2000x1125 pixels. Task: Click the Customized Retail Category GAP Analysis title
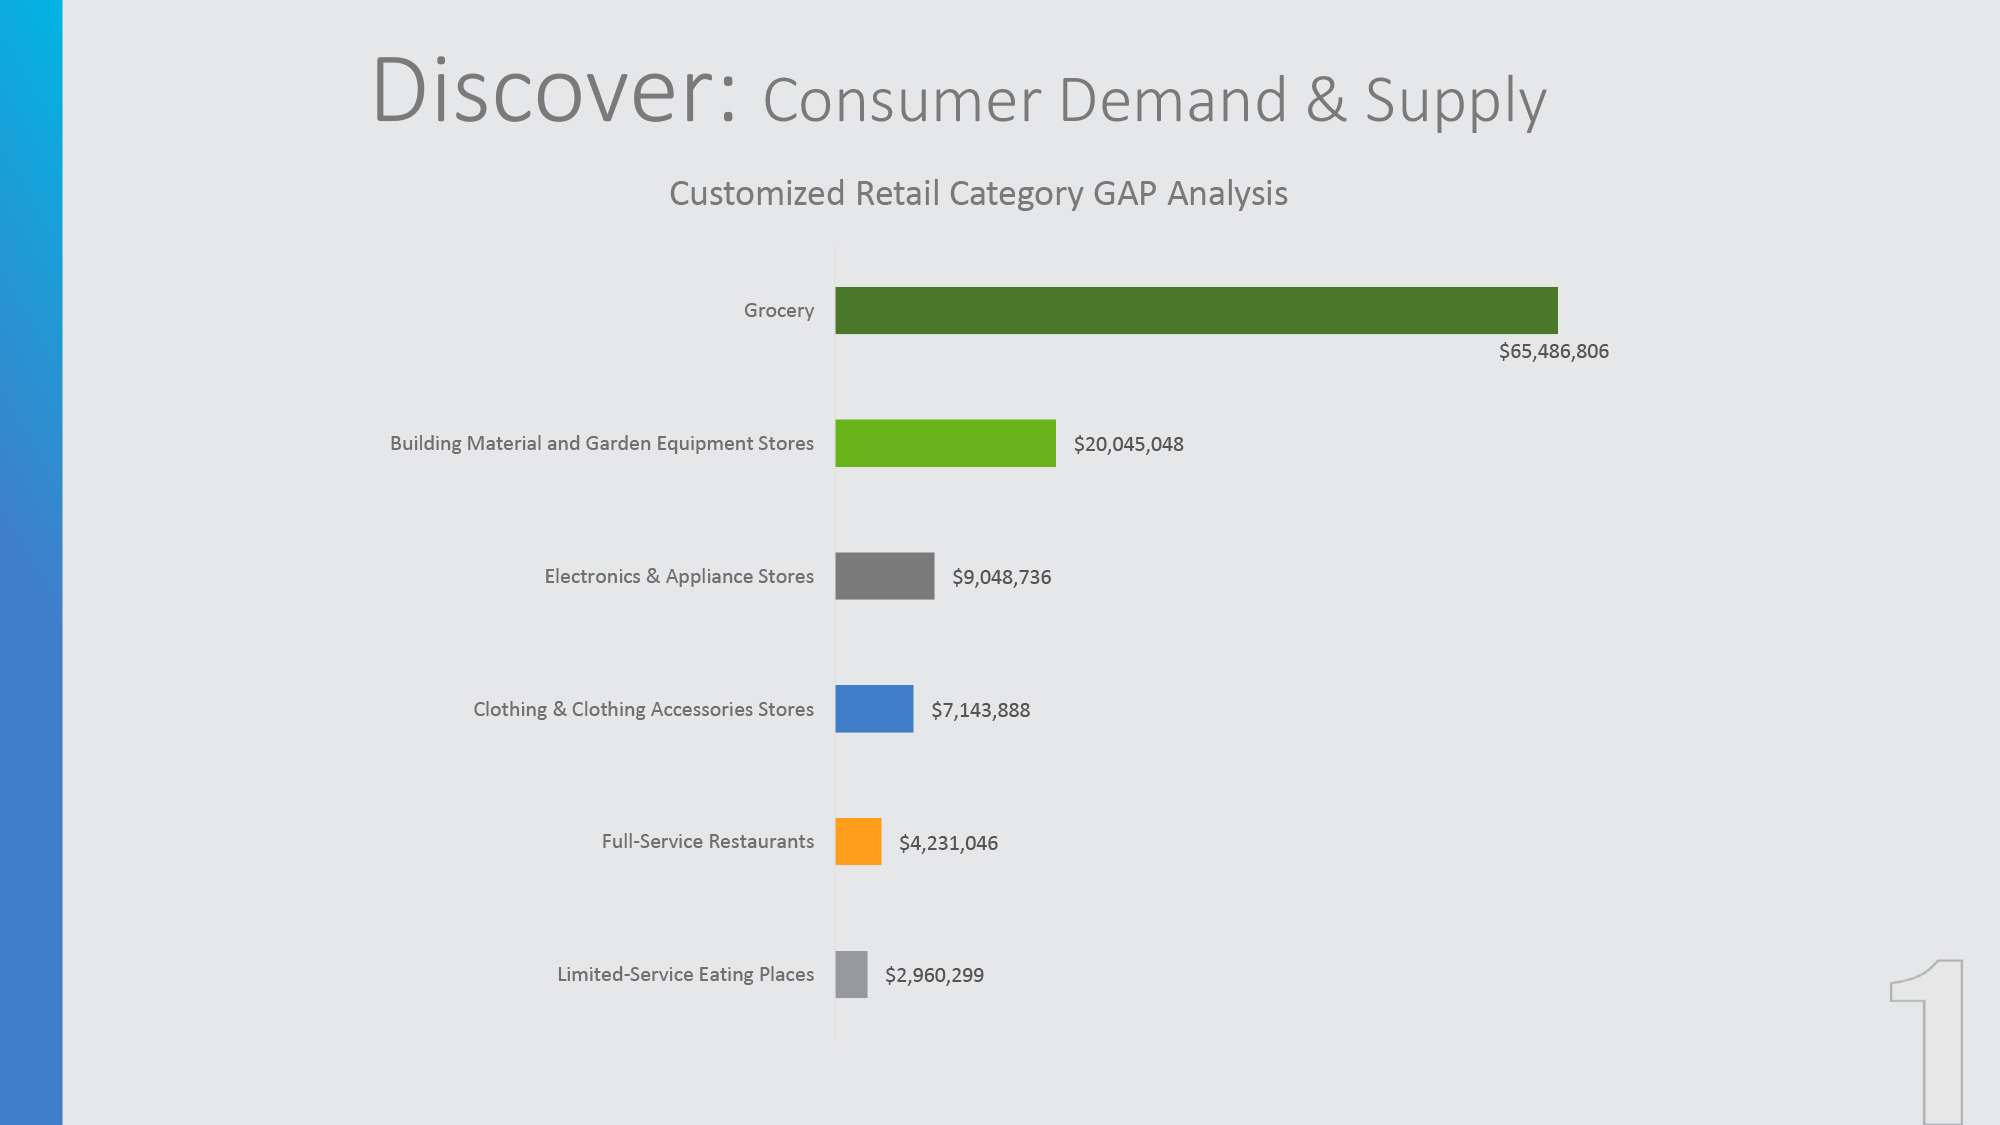tap(978, 193)
